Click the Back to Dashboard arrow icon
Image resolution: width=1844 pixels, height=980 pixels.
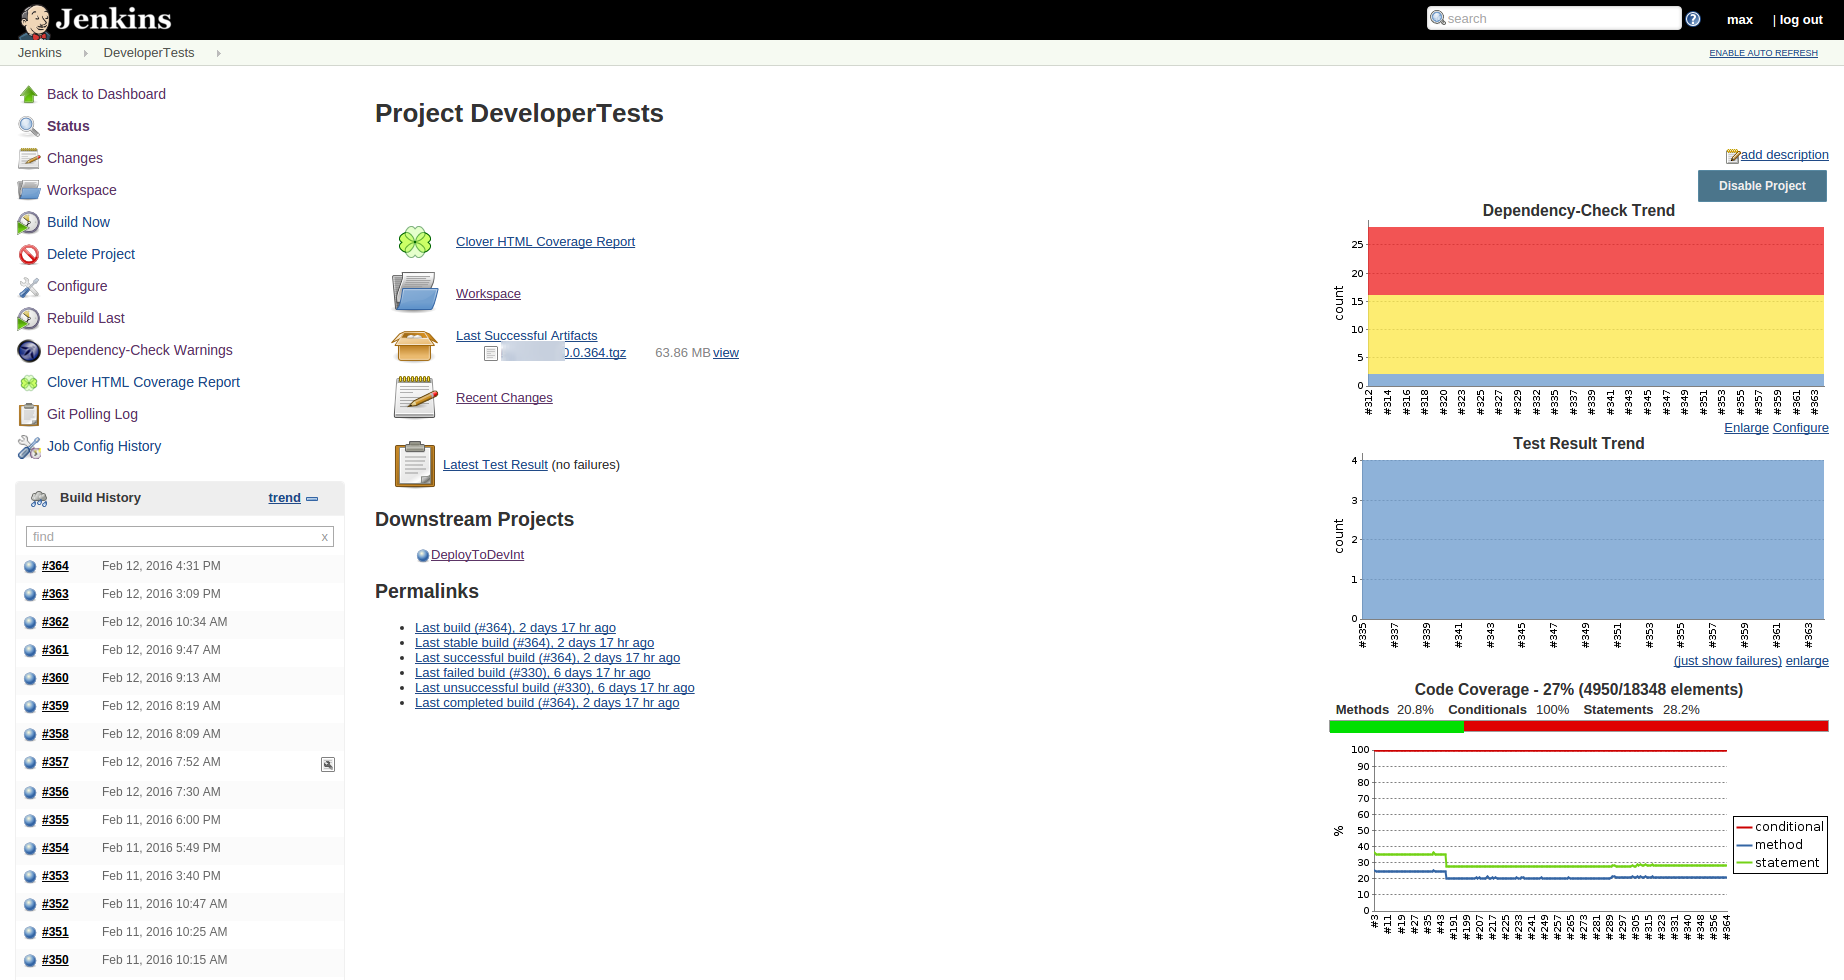(x=29, y=94)
